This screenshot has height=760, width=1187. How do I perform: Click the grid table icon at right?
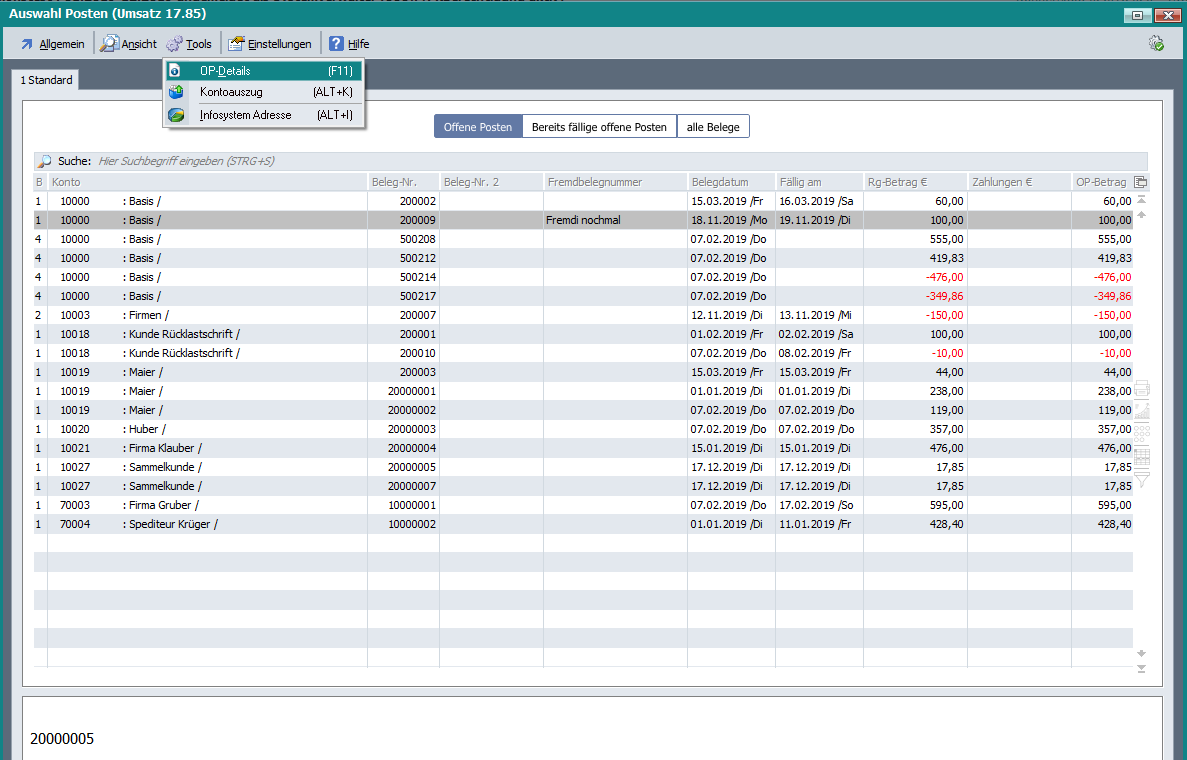1142,456
